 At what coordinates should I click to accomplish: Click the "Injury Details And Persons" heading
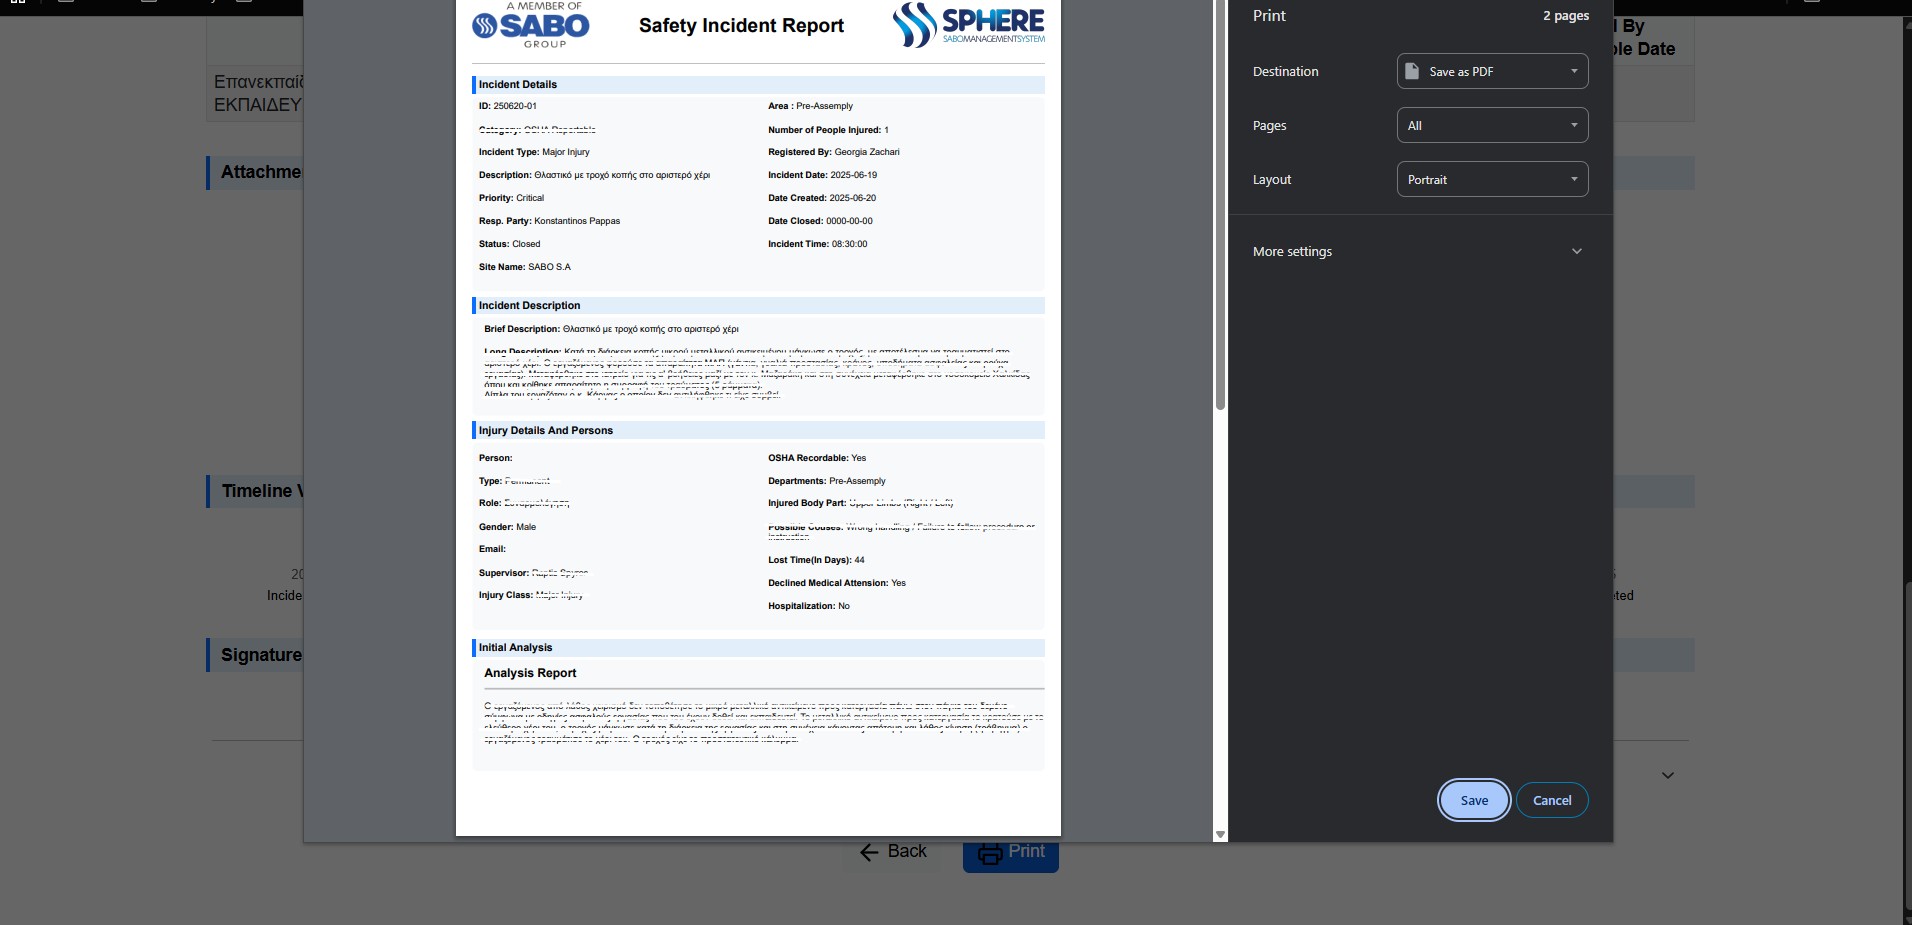pos(545,430)
